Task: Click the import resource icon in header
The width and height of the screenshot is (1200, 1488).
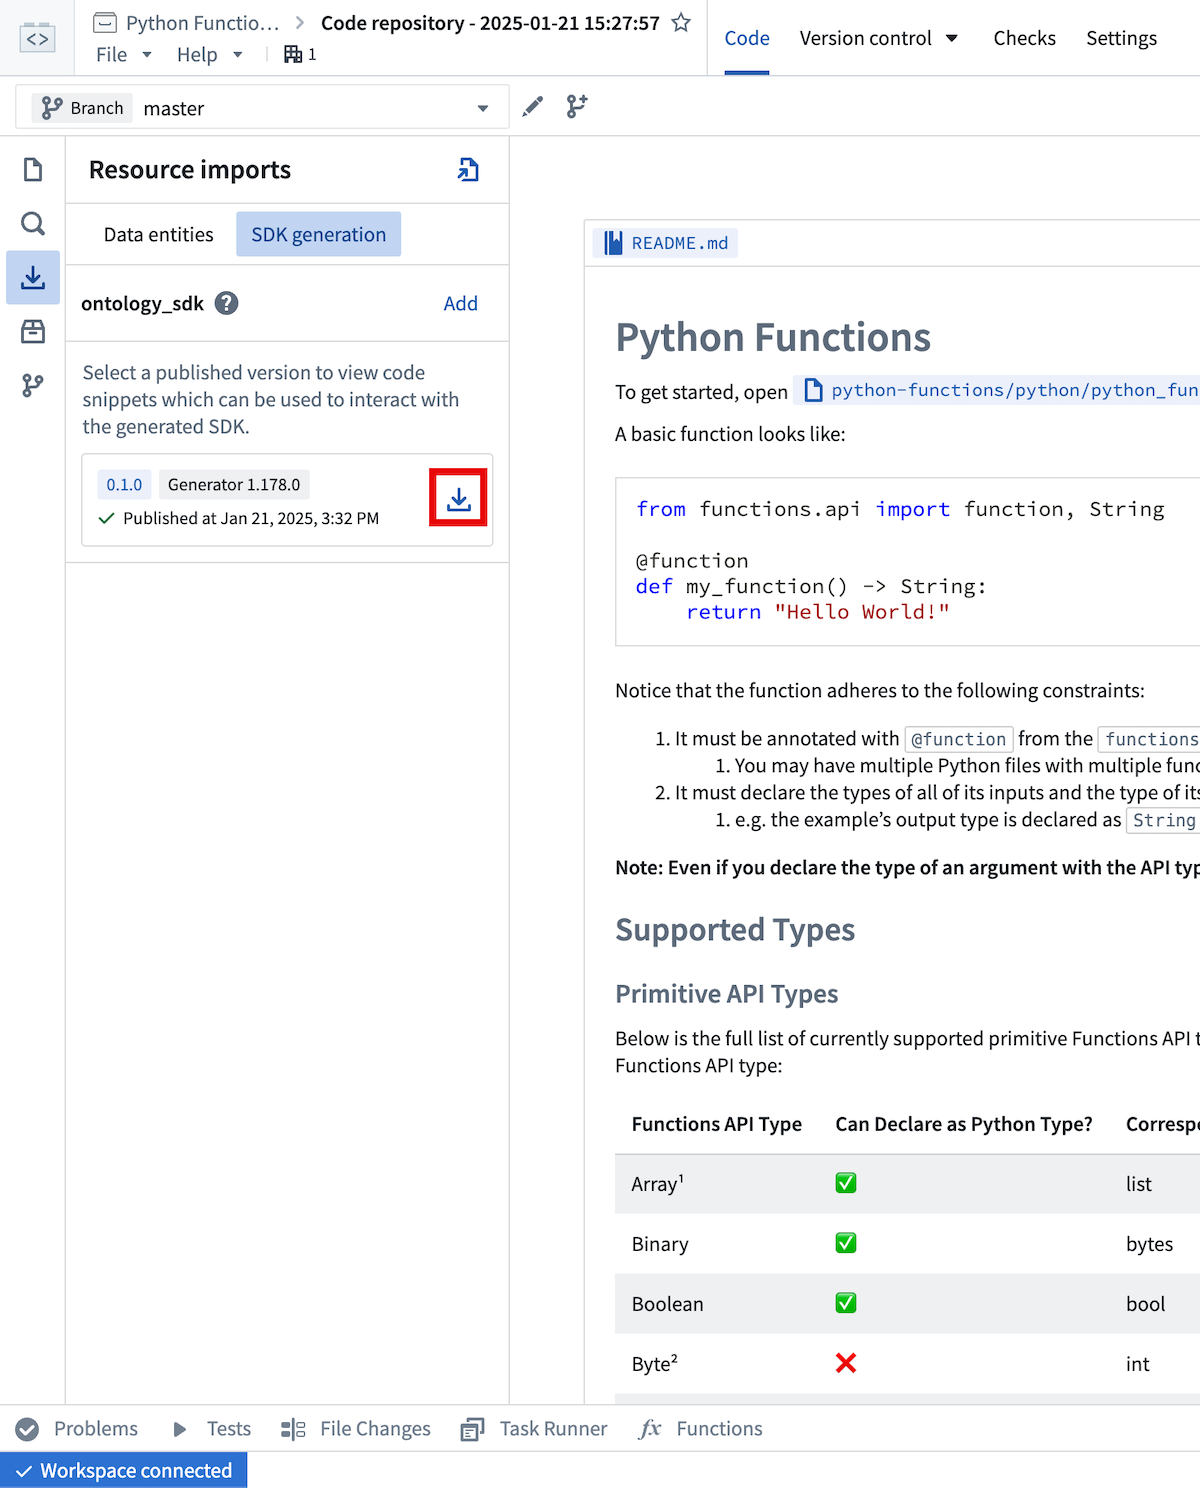Action: point(468,170)
